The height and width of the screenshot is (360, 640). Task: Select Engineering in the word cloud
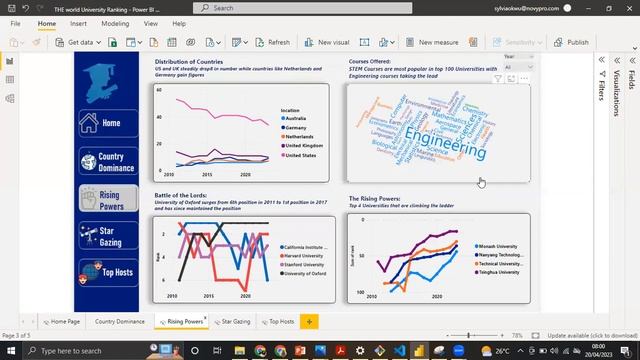point(445,144)
